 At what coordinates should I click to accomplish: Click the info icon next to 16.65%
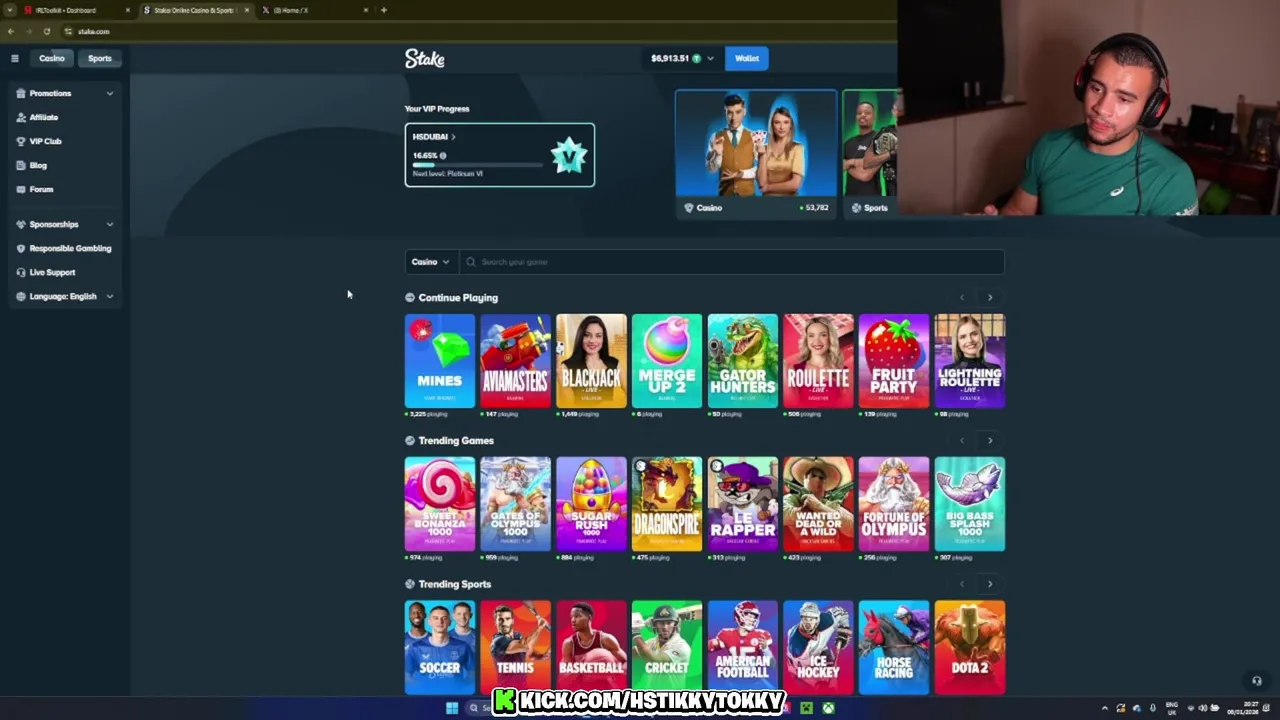443,156
